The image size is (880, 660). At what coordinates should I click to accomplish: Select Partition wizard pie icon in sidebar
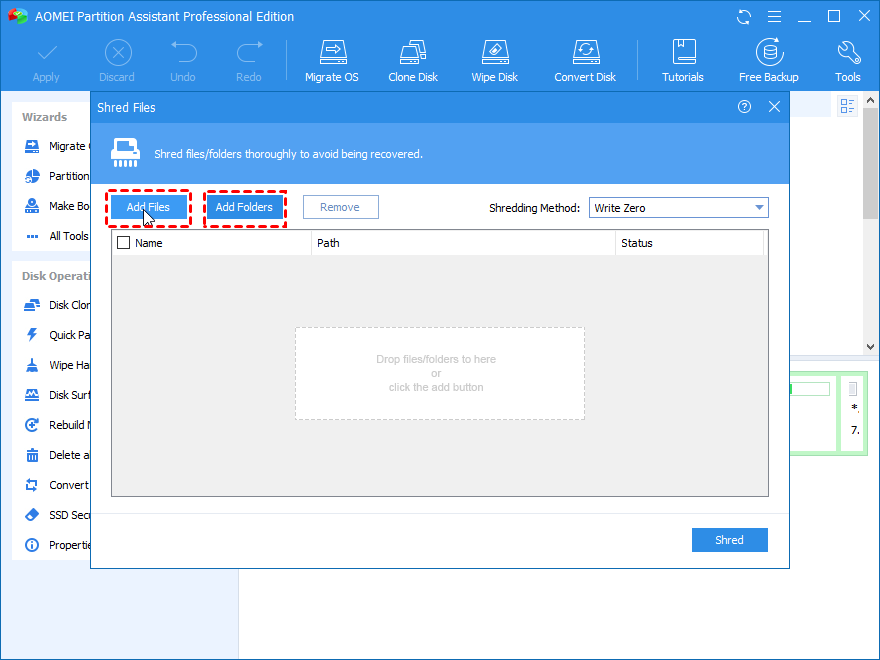32,176
